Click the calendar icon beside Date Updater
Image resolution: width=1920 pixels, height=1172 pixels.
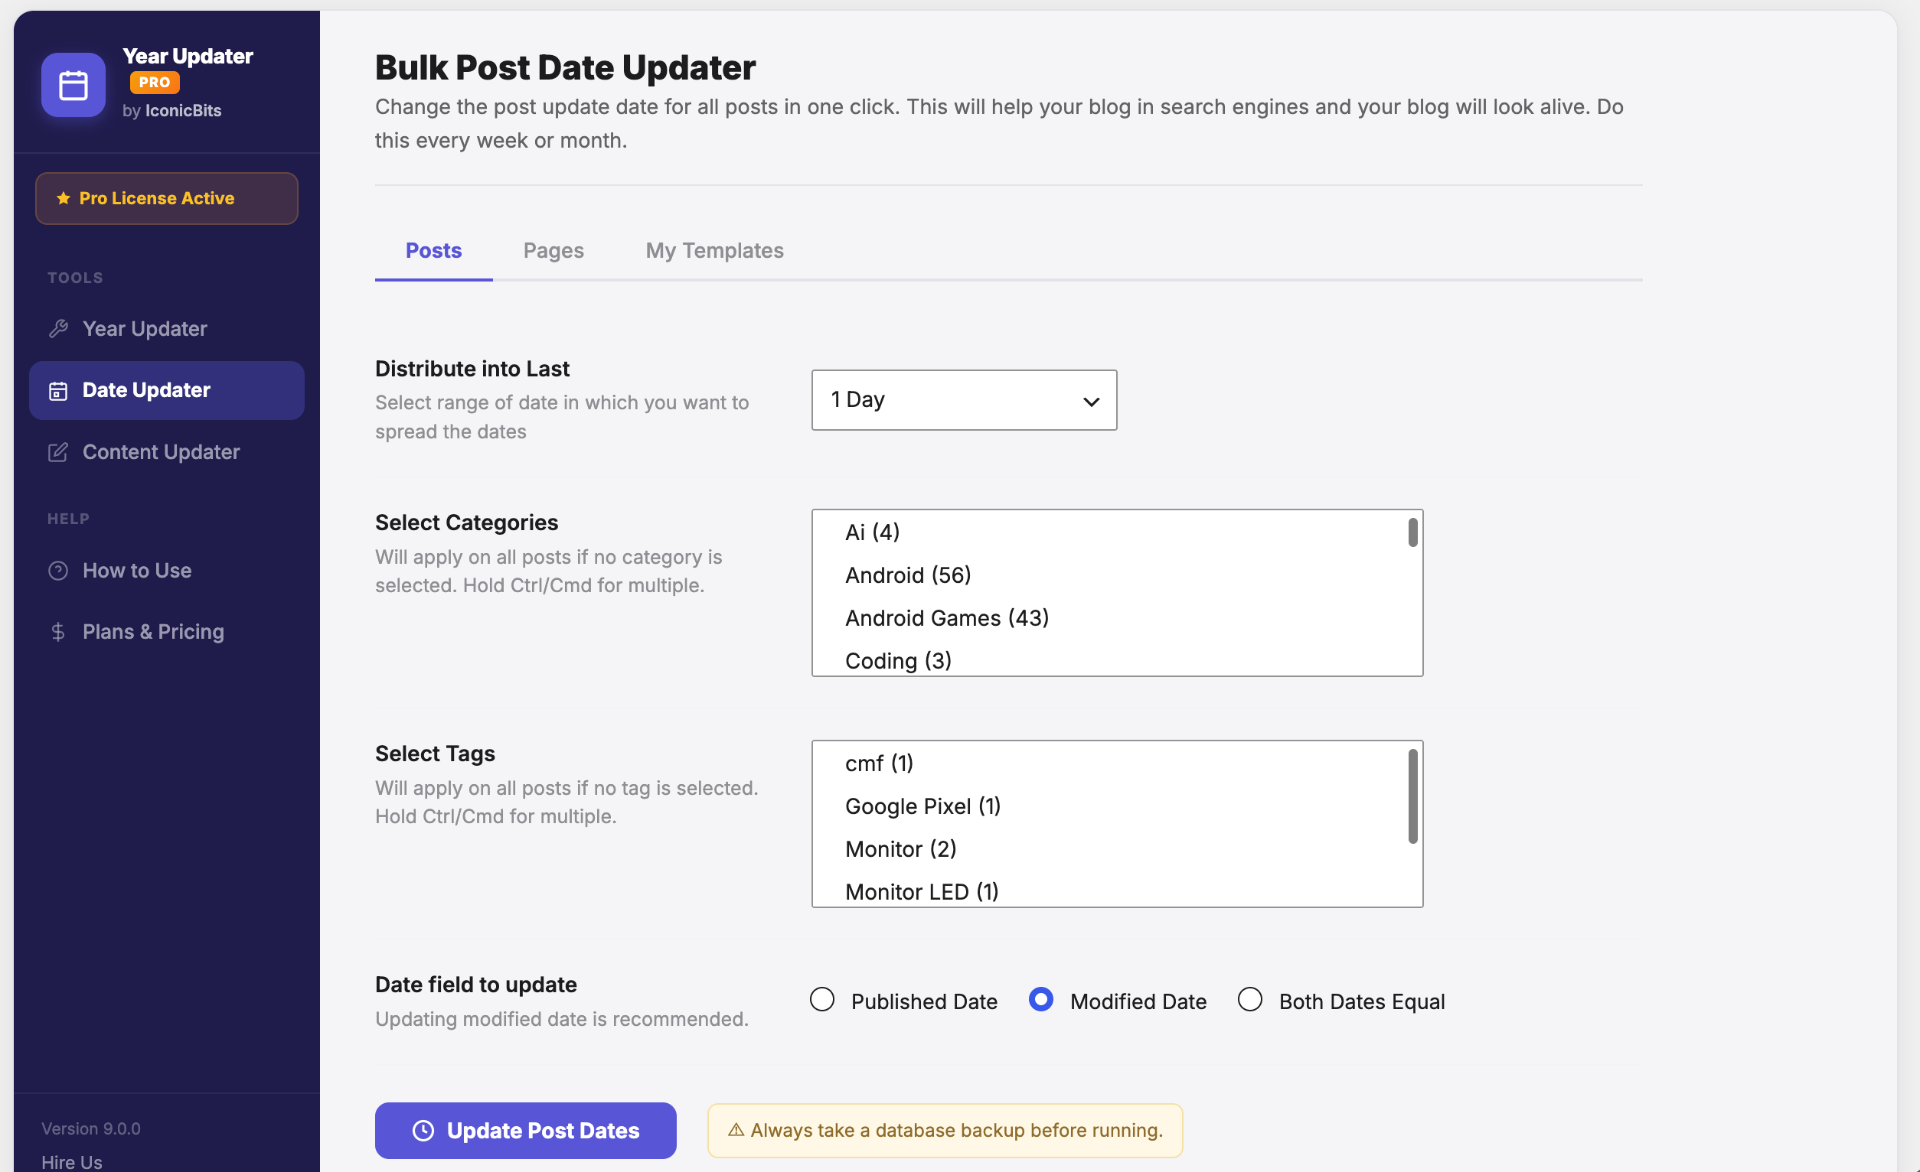tap(58, 391)
